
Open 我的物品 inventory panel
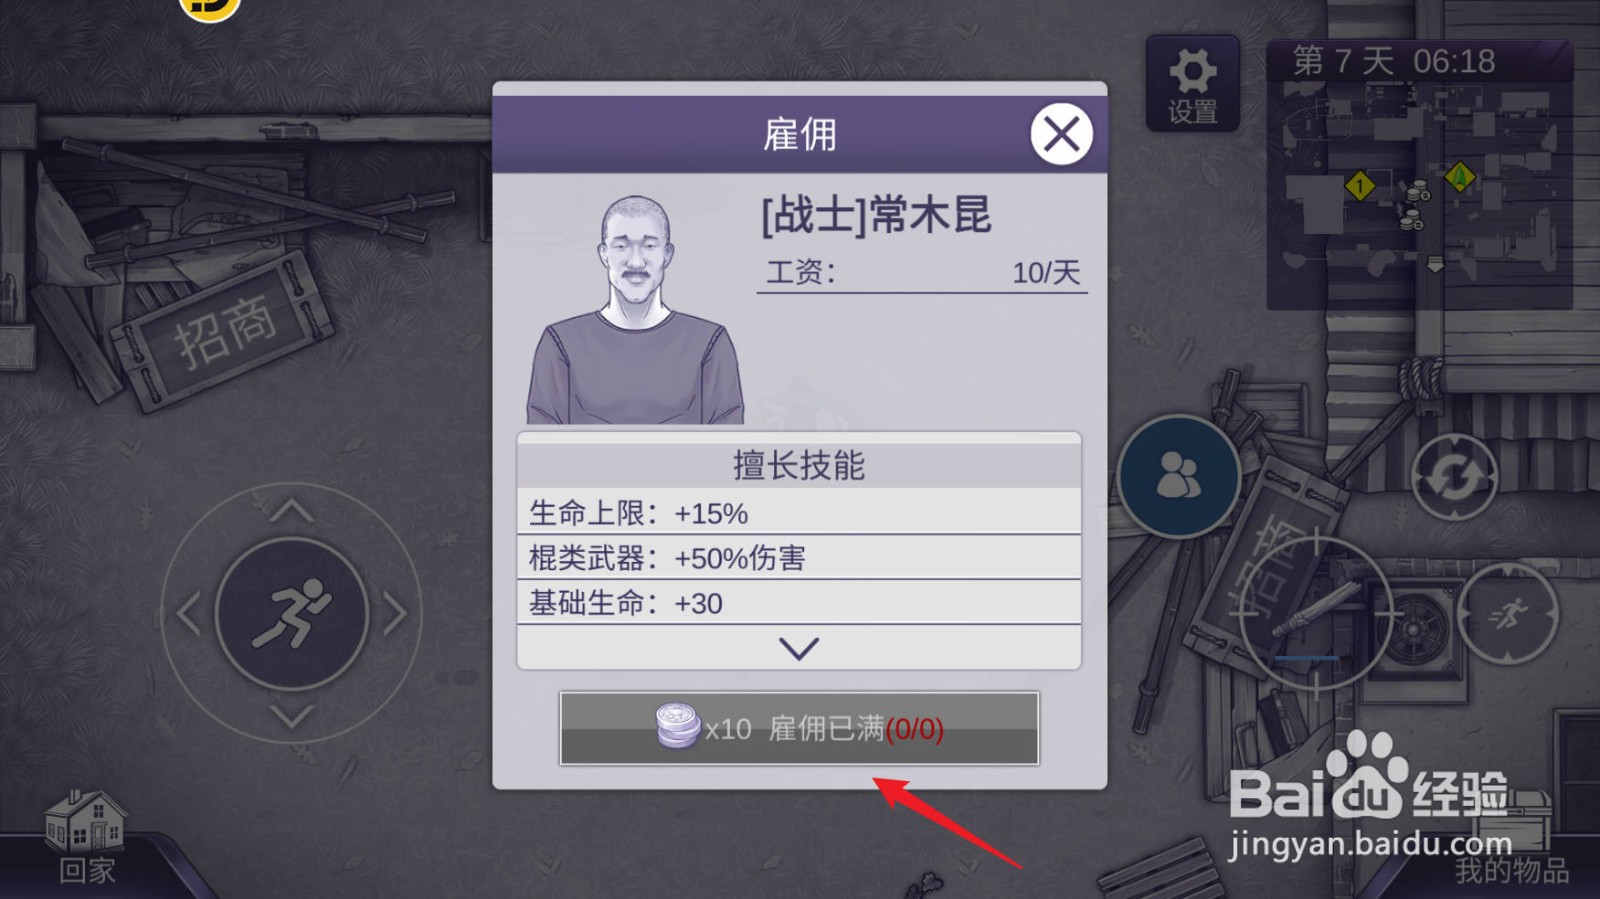1511,869
